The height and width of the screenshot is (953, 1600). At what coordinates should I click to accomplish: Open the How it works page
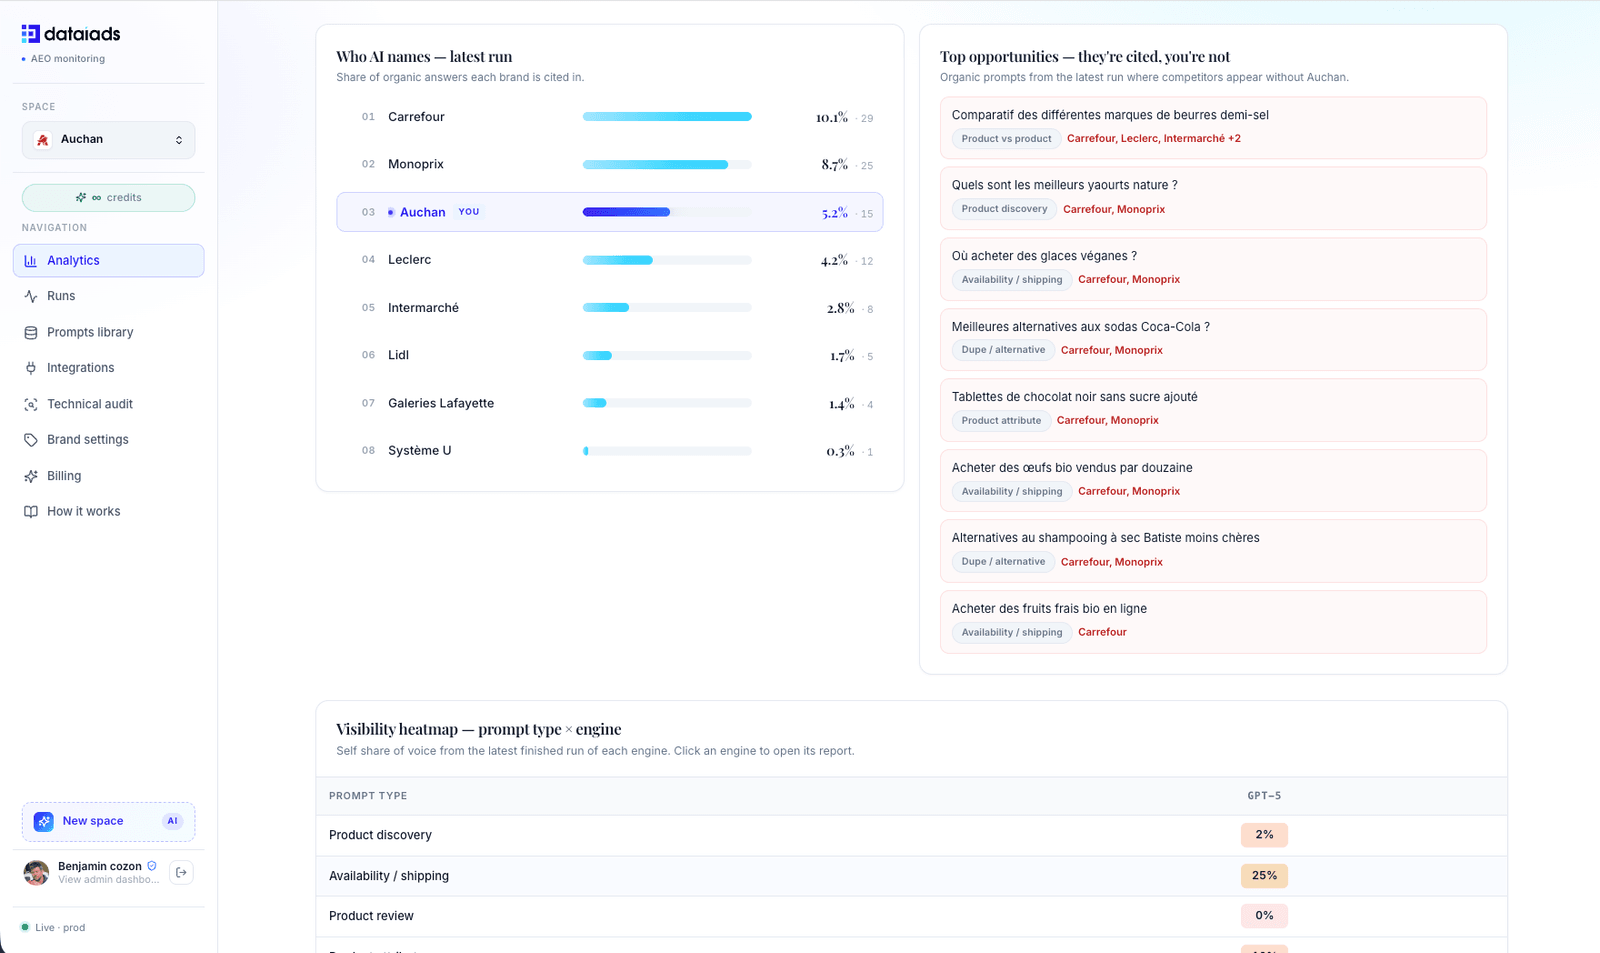108,512
